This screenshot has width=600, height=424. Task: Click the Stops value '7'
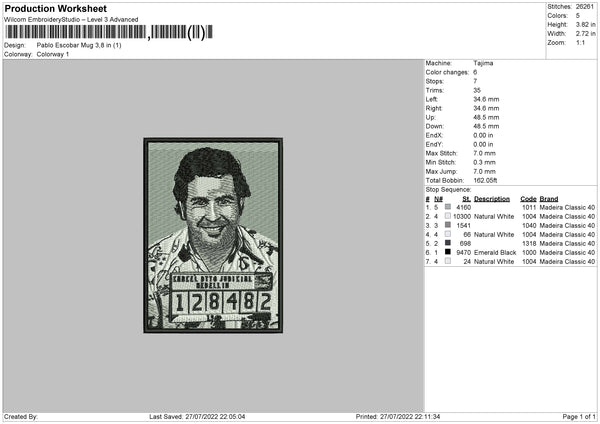click(475, 81)
